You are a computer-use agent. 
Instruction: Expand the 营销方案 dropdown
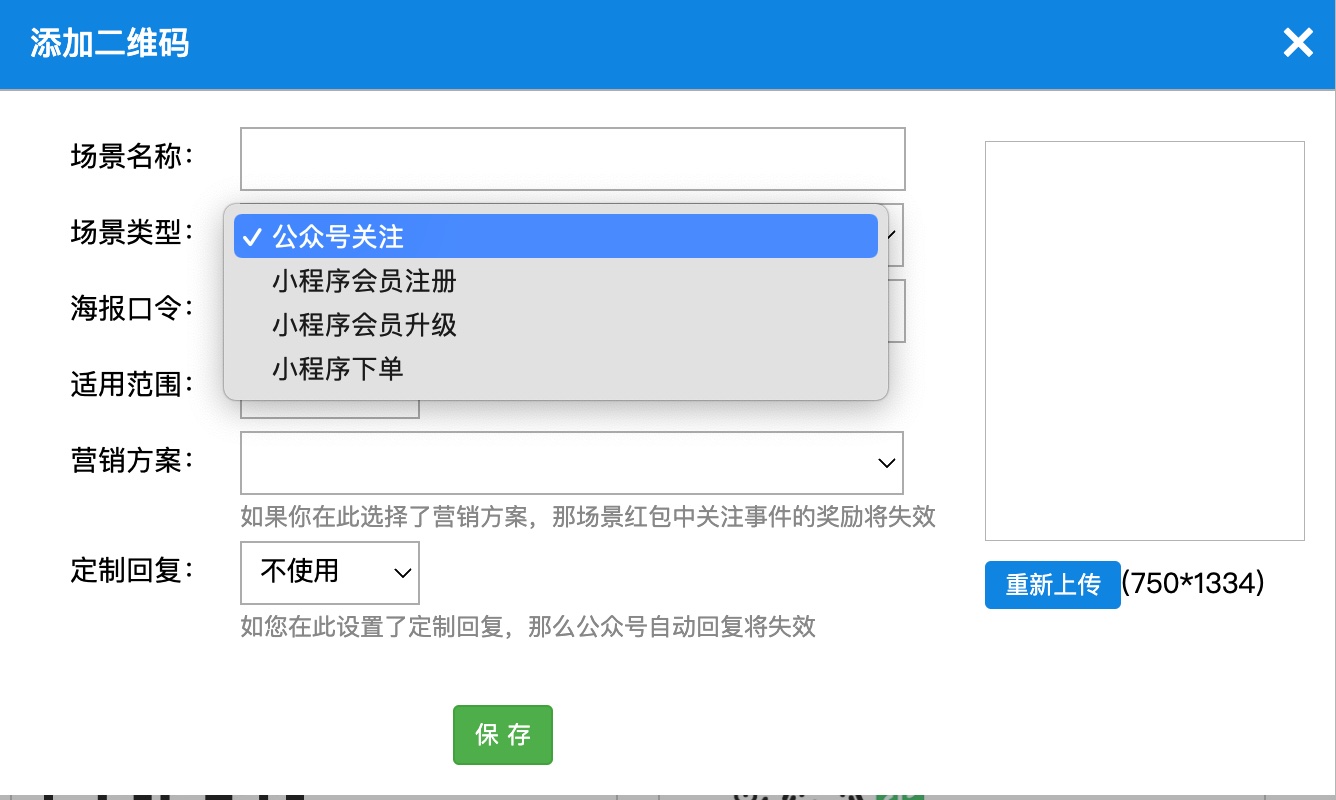point(572,463)
